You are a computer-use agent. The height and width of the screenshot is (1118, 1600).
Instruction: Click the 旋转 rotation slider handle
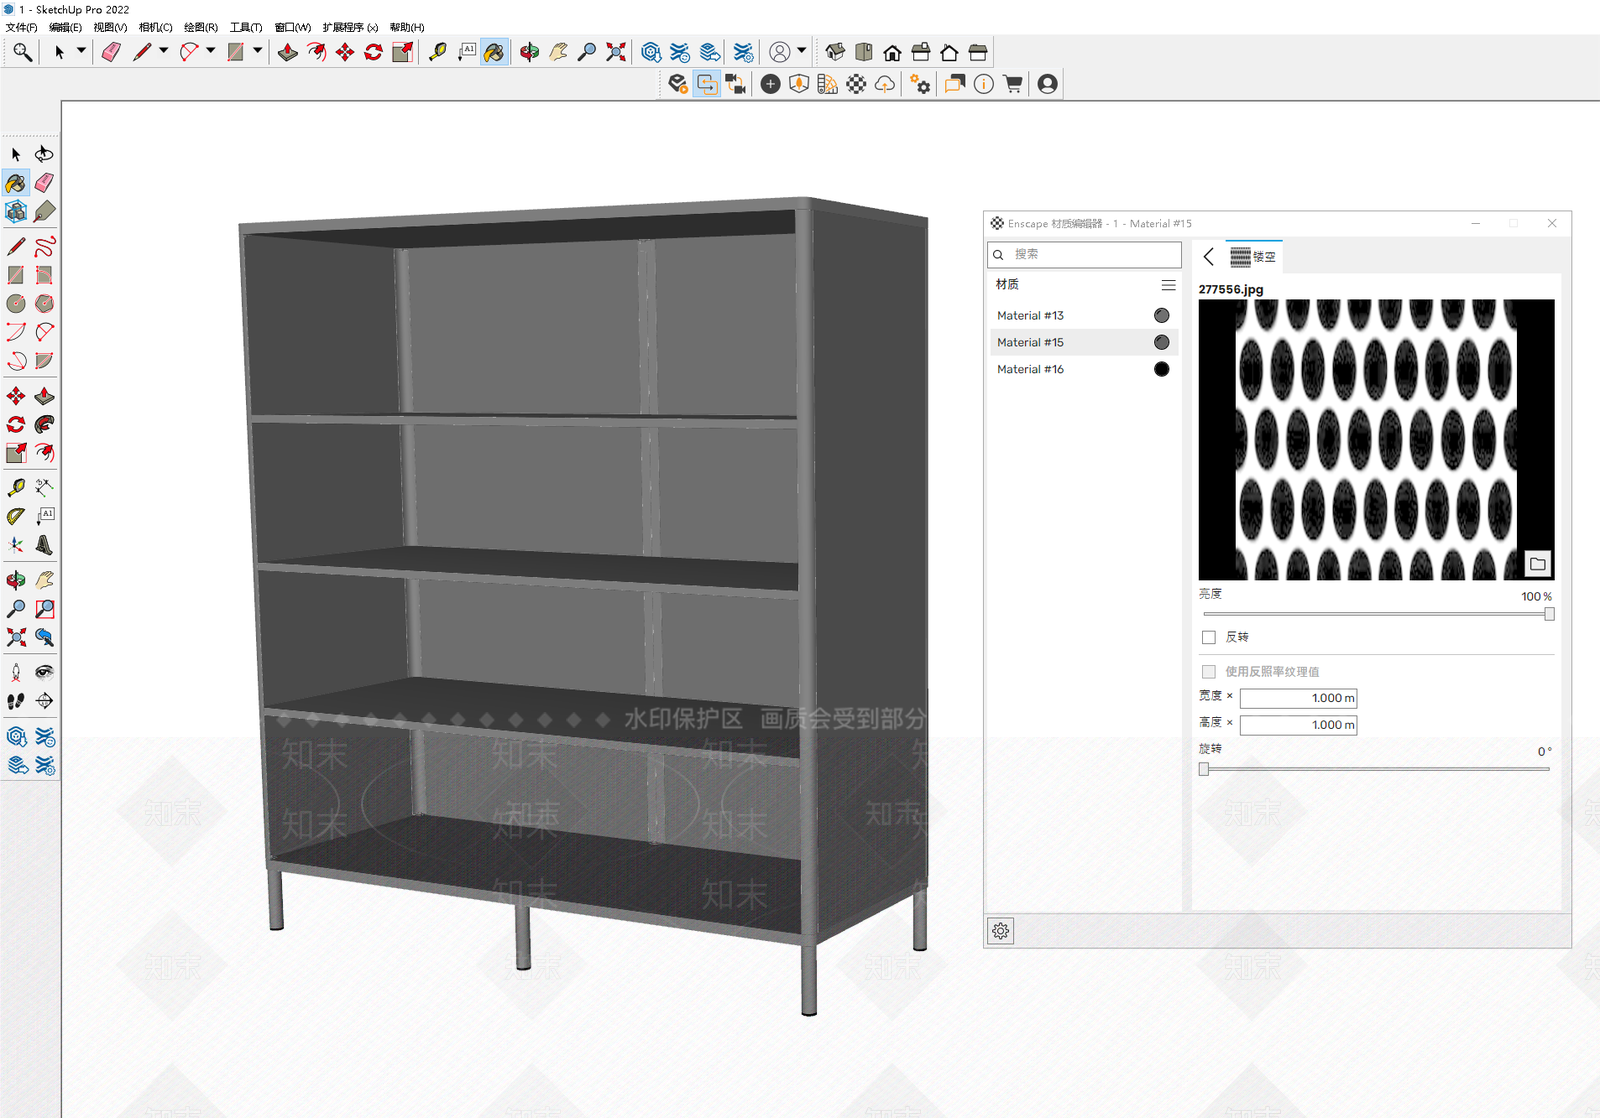coord(1204,769)
